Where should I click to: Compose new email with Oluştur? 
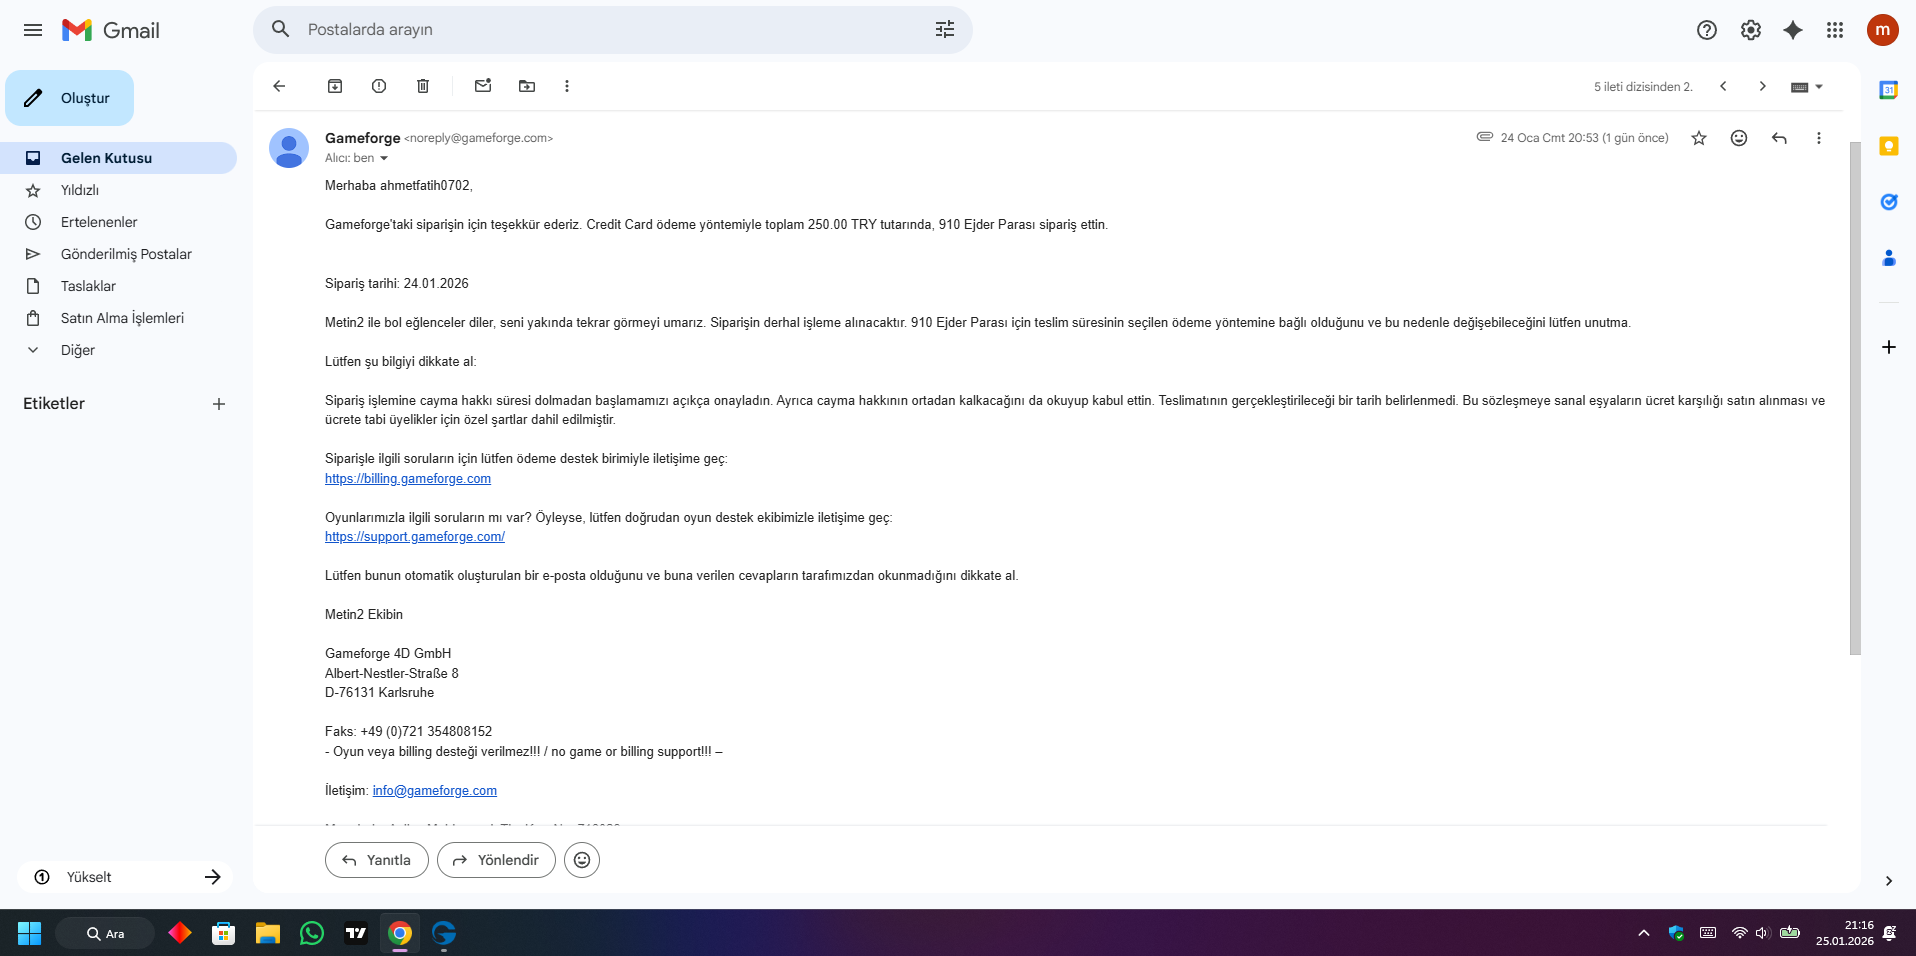pos(69,98)
